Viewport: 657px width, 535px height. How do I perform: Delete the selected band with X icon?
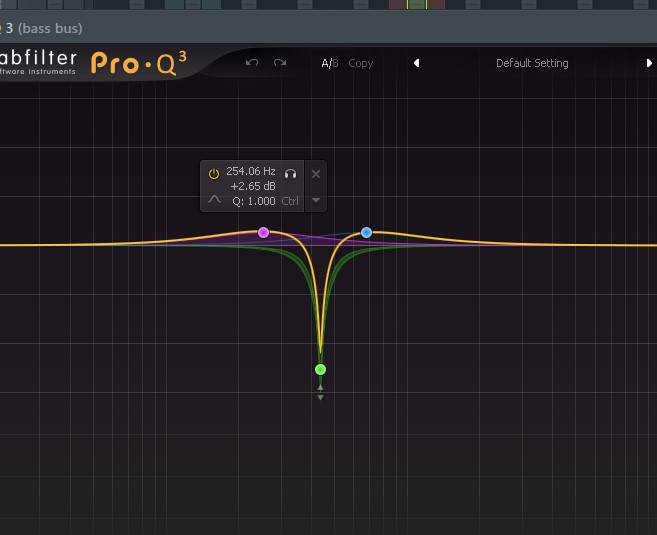pos(316,173)
